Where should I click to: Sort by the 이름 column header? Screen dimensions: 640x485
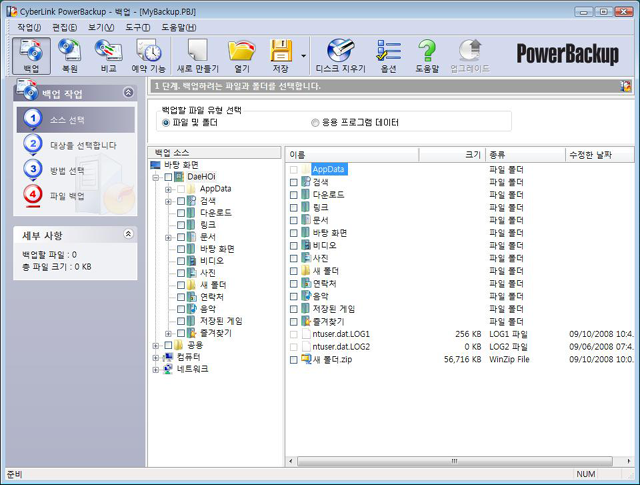click(x=352, y=155)
